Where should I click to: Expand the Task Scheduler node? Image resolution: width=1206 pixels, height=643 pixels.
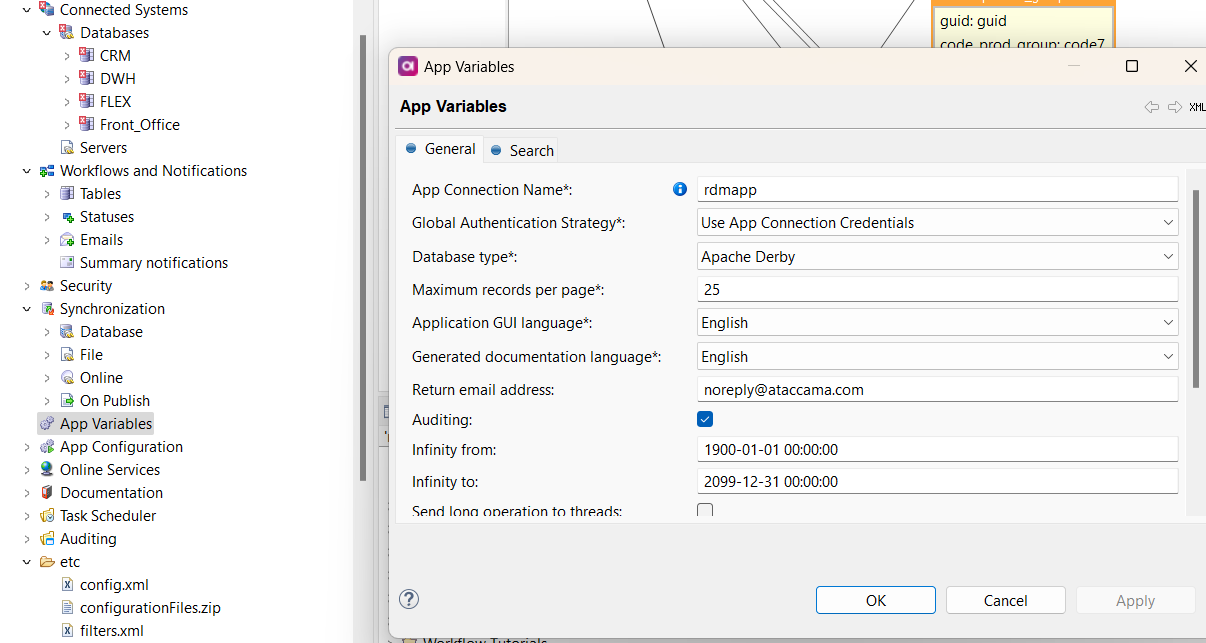(26, 516)
